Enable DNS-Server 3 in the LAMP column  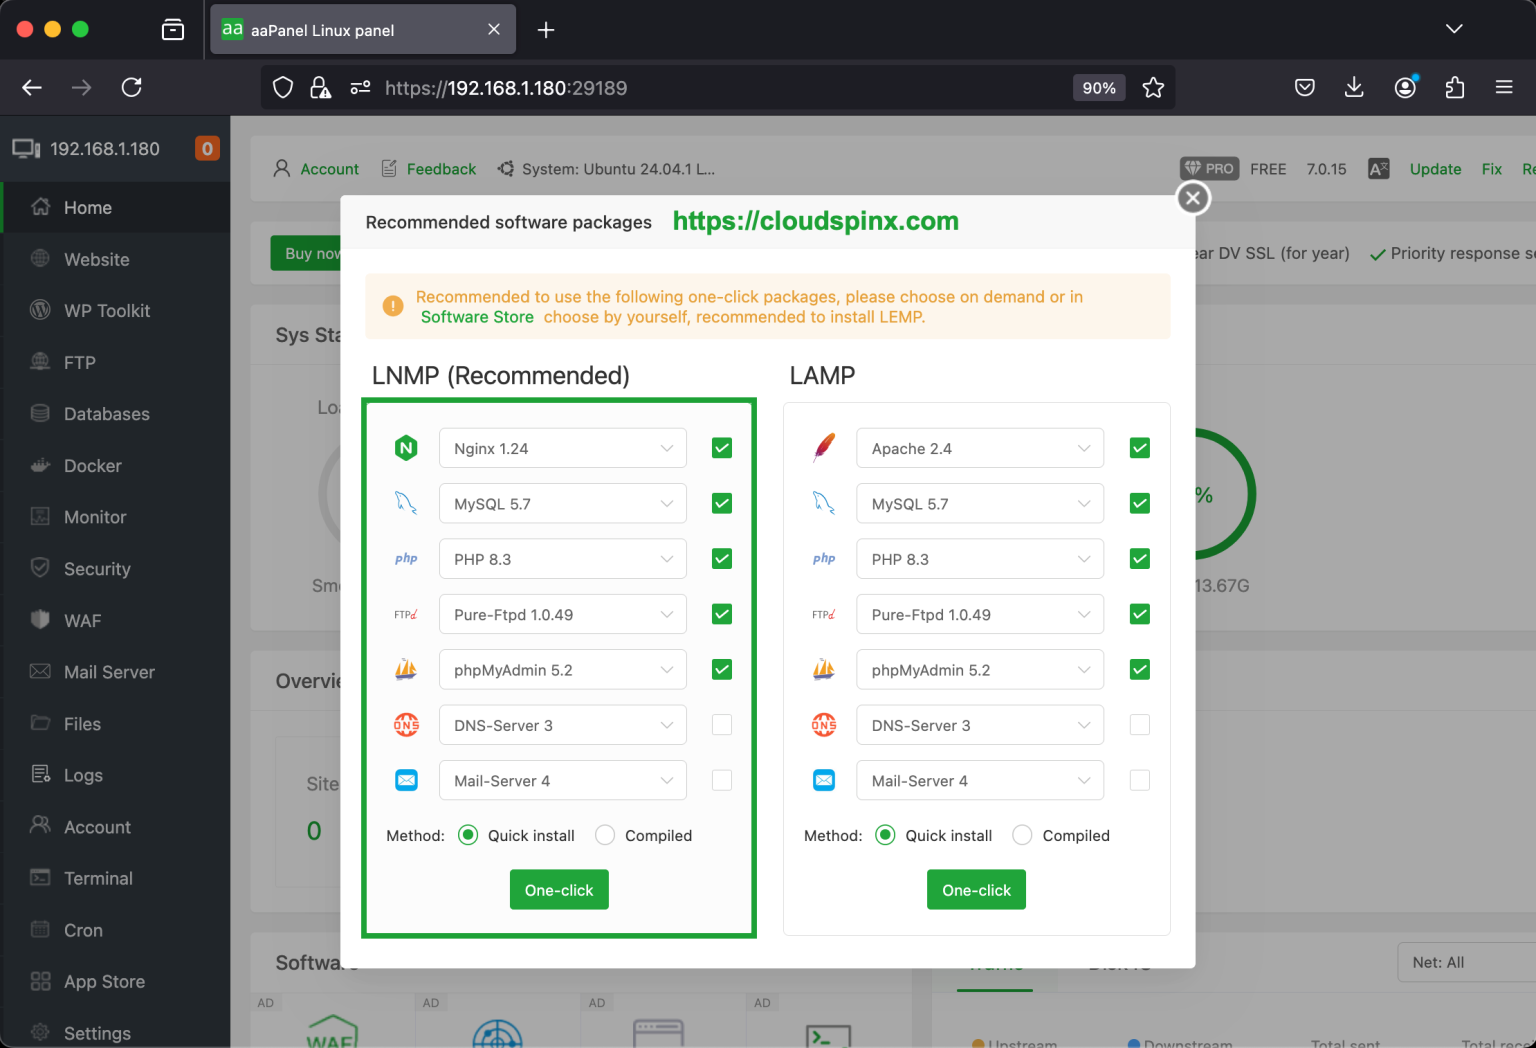1139,724
